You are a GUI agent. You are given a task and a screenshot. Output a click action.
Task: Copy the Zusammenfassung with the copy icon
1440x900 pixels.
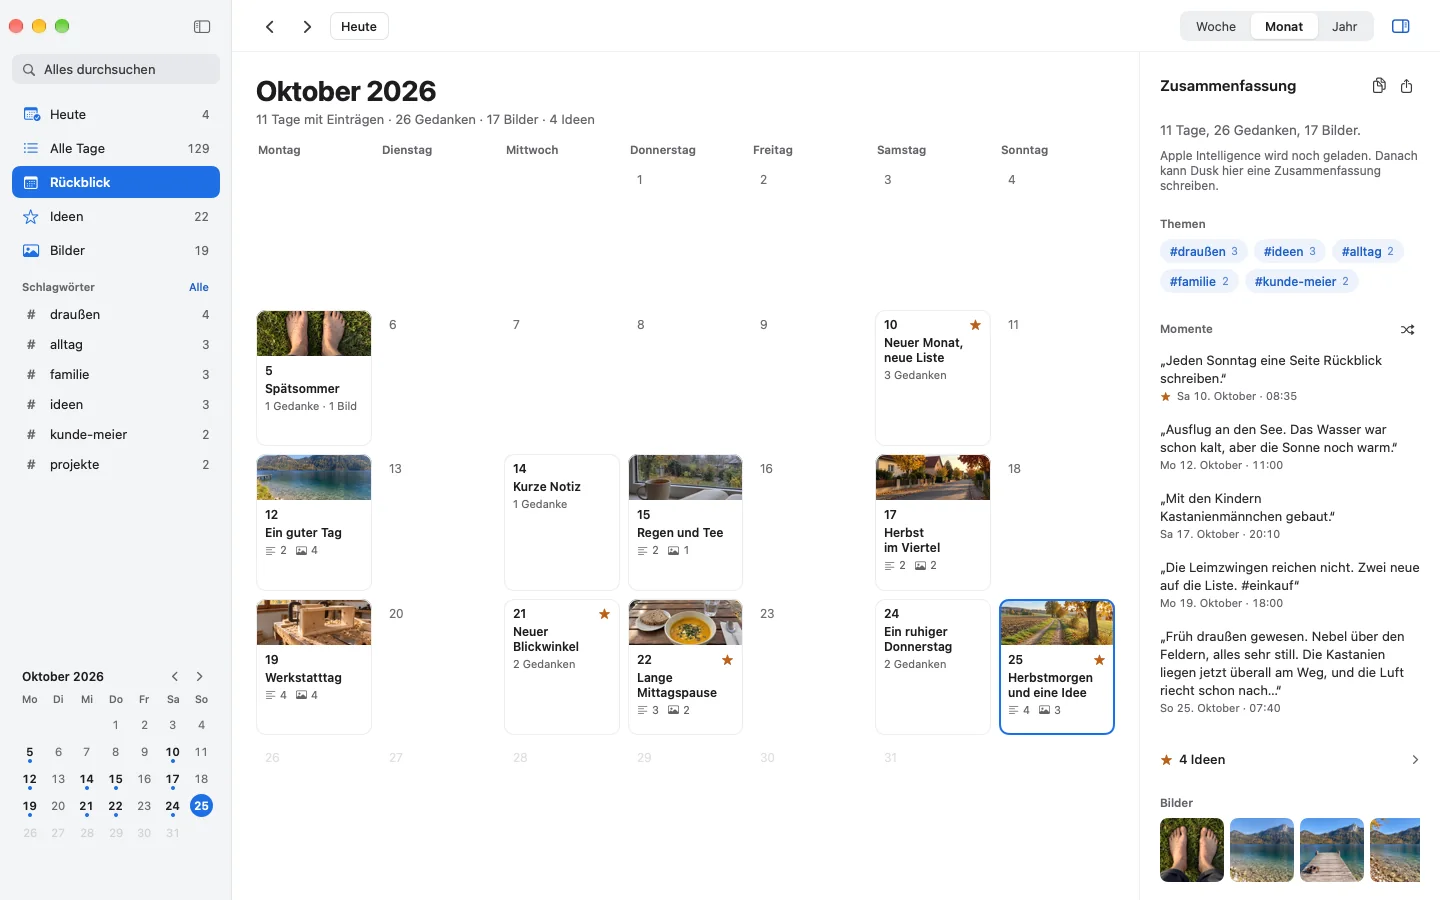tap(1379, 86)
